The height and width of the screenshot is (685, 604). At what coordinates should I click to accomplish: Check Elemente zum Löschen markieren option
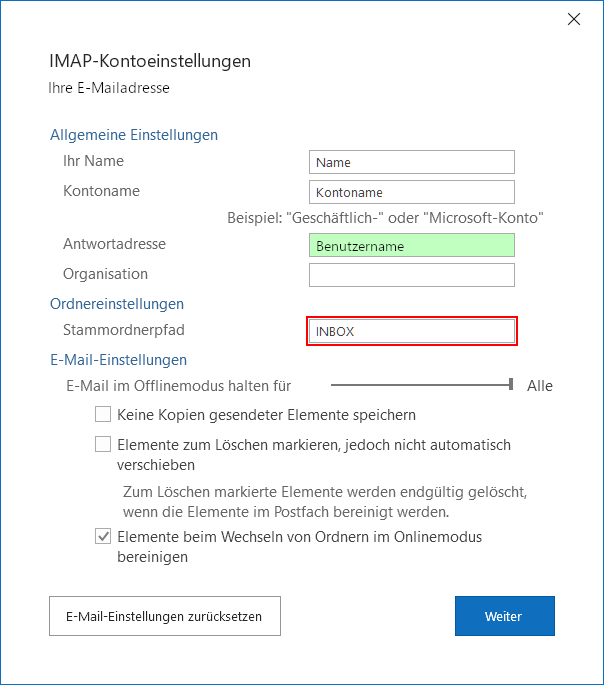(103, 444)
